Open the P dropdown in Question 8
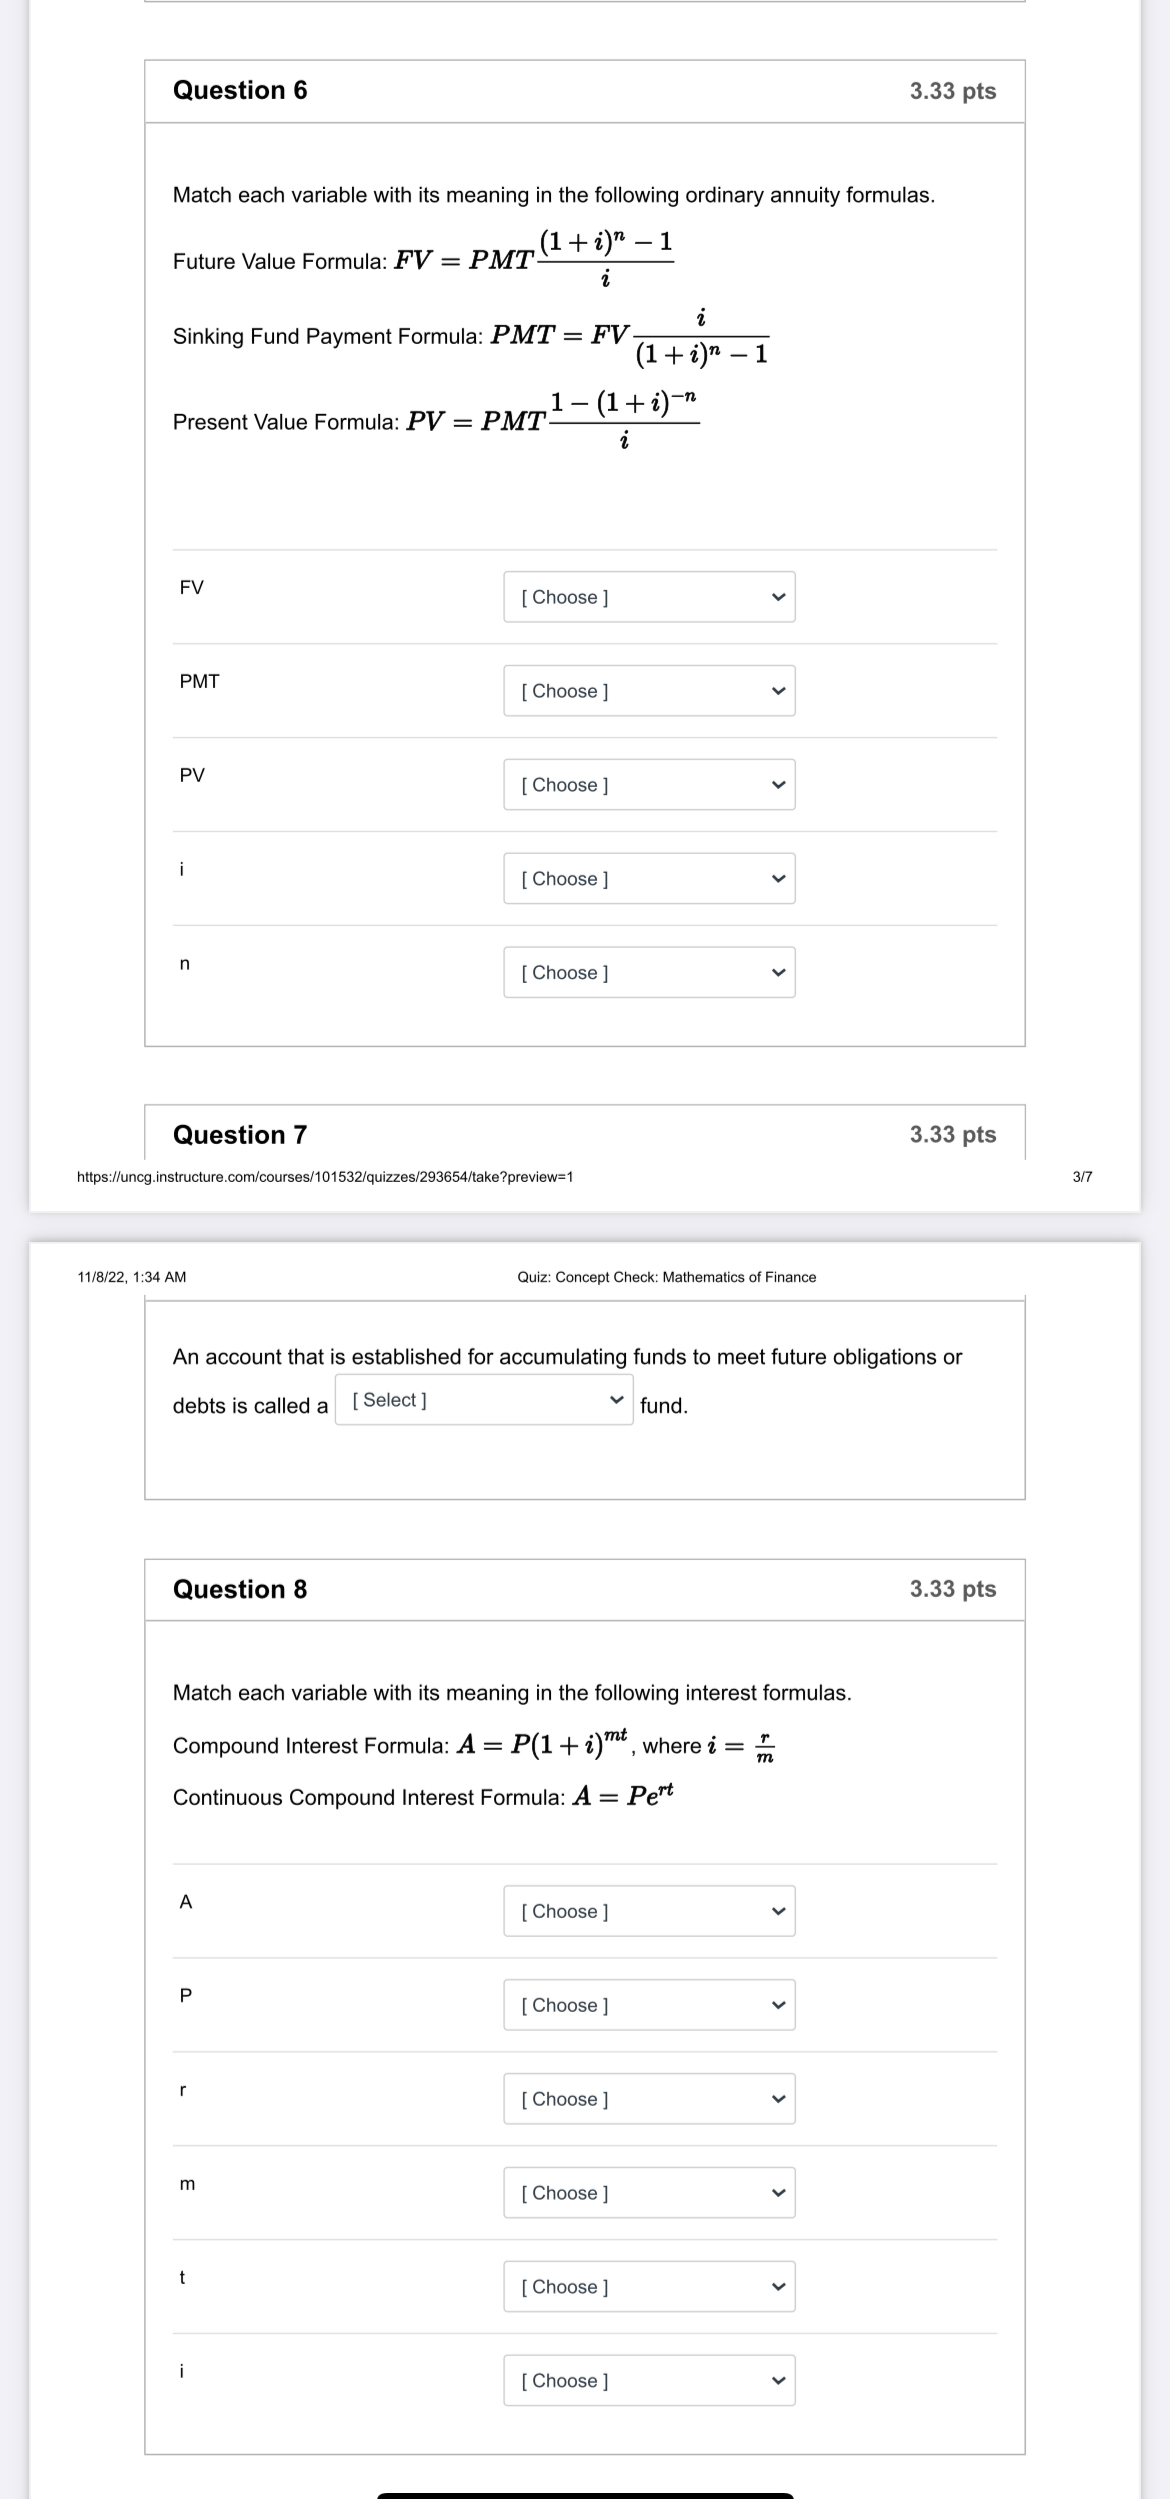 point(648,2005)
